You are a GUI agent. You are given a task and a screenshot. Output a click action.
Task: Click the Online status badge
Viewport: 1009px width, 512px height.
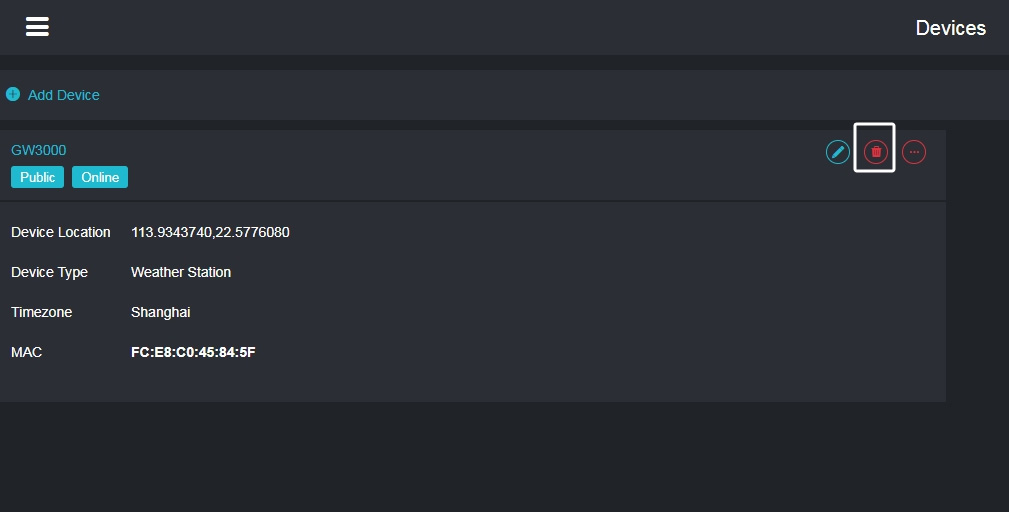click(100, 177)
